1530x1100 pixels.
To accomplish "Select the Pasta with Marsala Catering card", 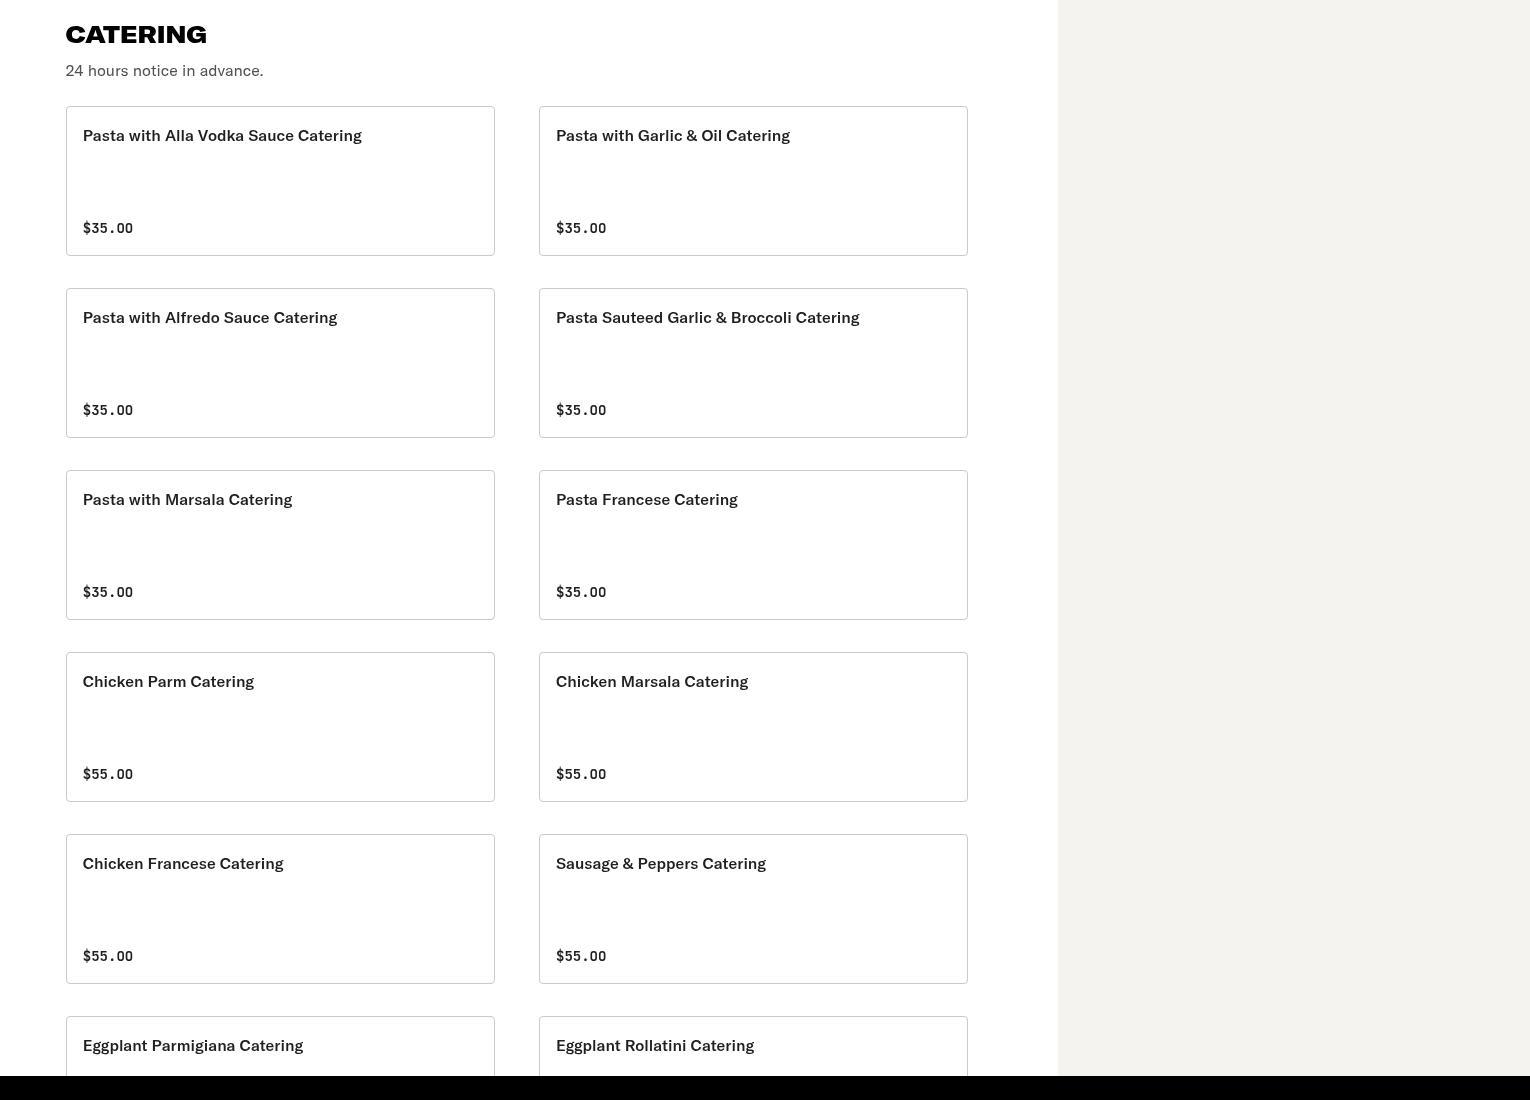I will (280, 545).
